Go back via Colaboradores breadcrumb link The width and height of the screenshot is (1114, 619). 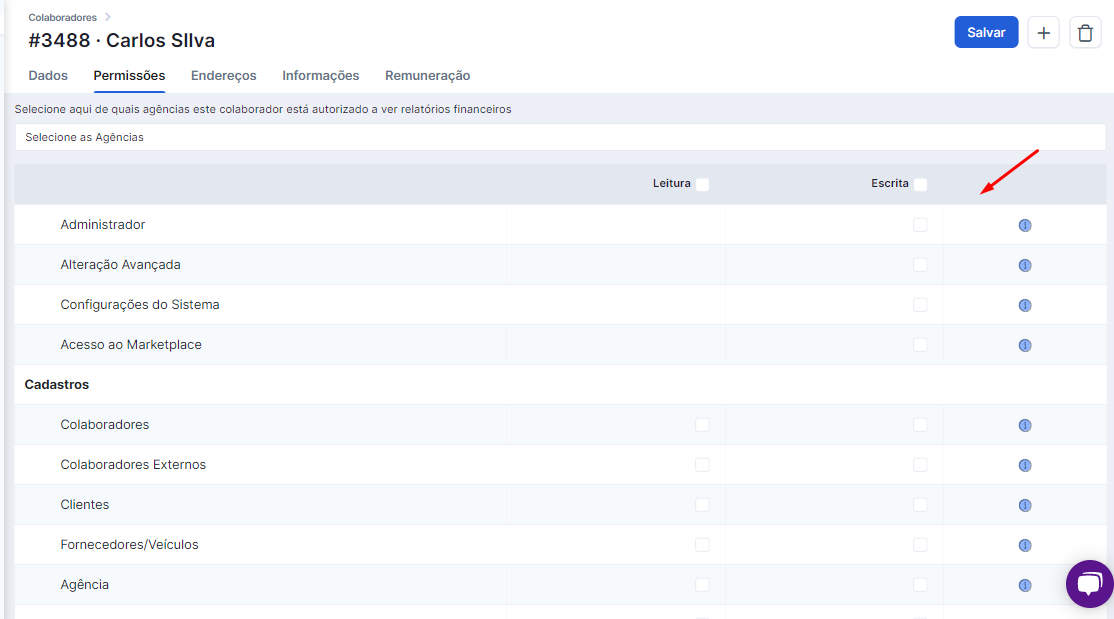coord(63,17)
